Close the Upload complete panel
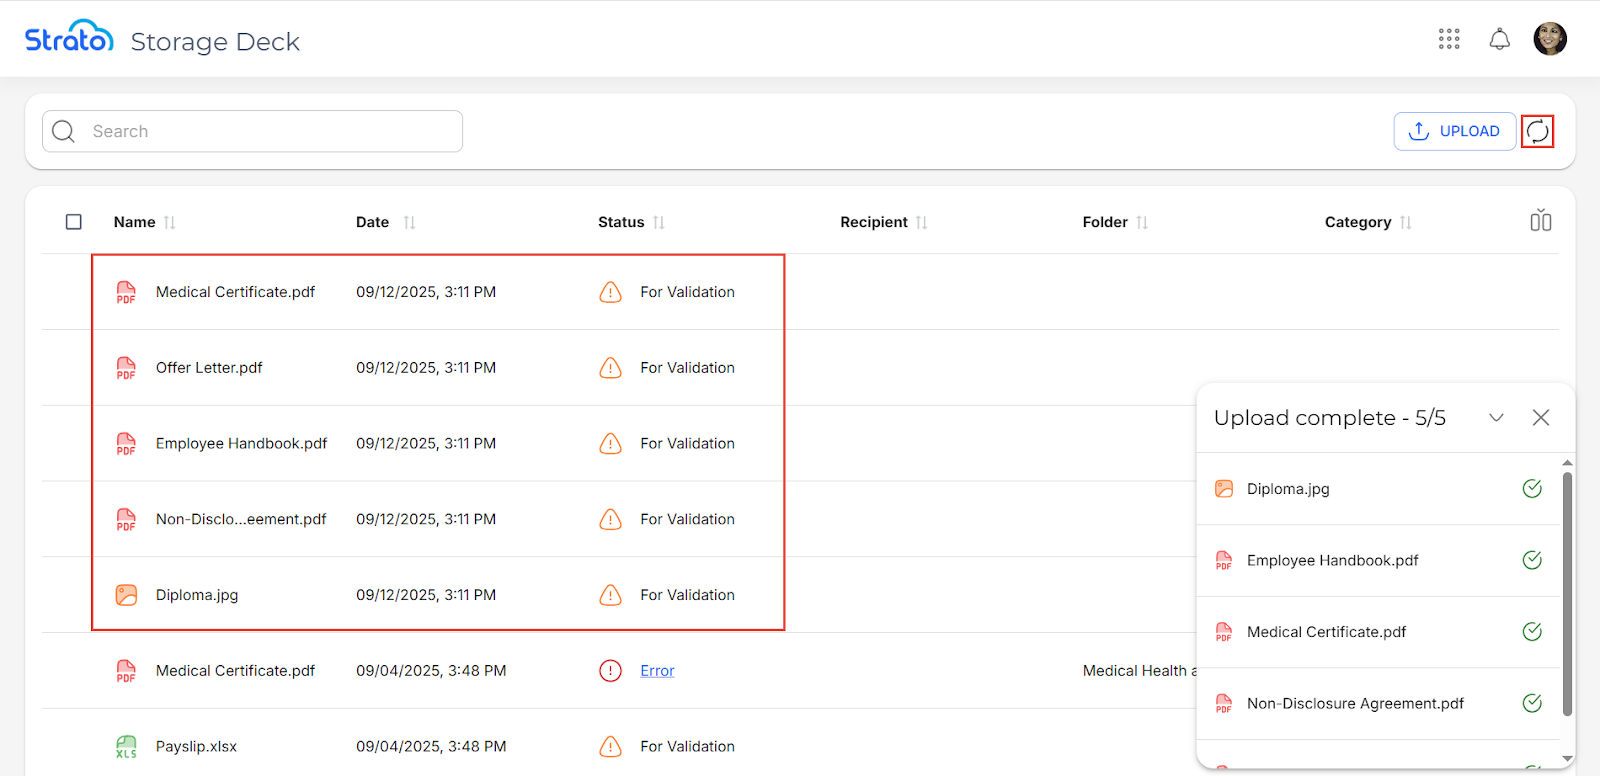 (x=1541, y=418)
